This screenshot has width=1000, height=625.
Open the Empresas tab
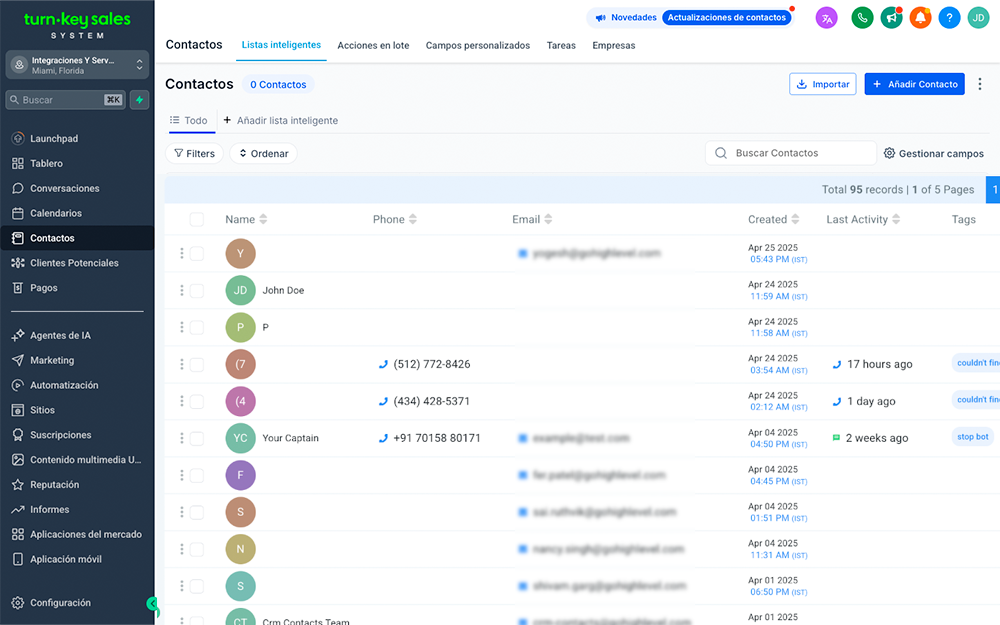tap(614, 45)
